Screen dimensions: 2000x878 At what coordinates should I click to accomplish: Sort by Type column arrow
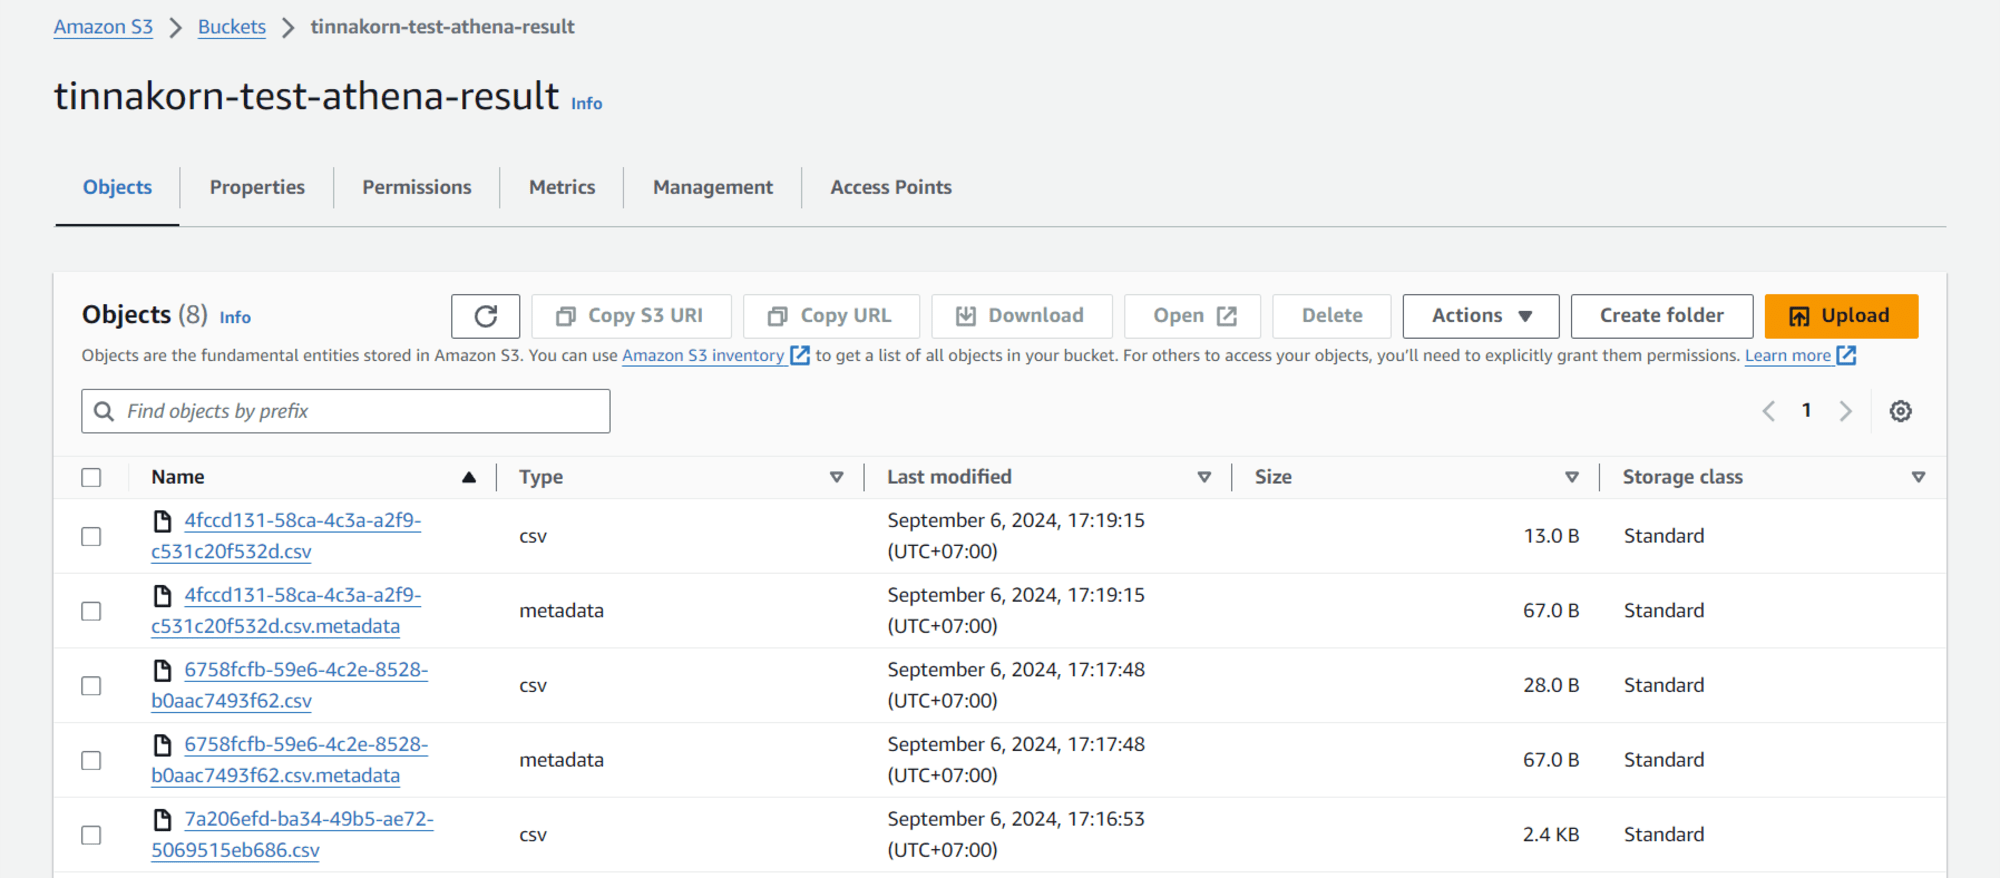(836, 477)
